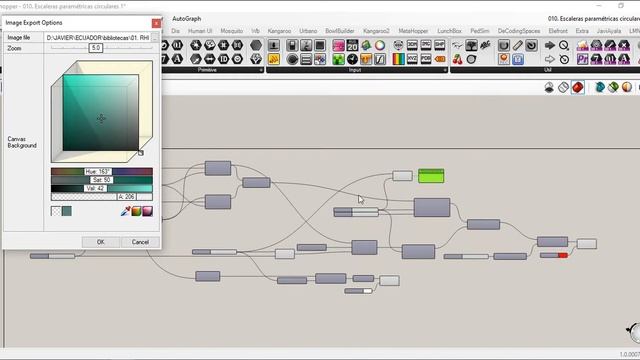The width and height of the screenshot is (640, 360).
Task: Open the AutoGraph menu
Action: click(187, 19)
